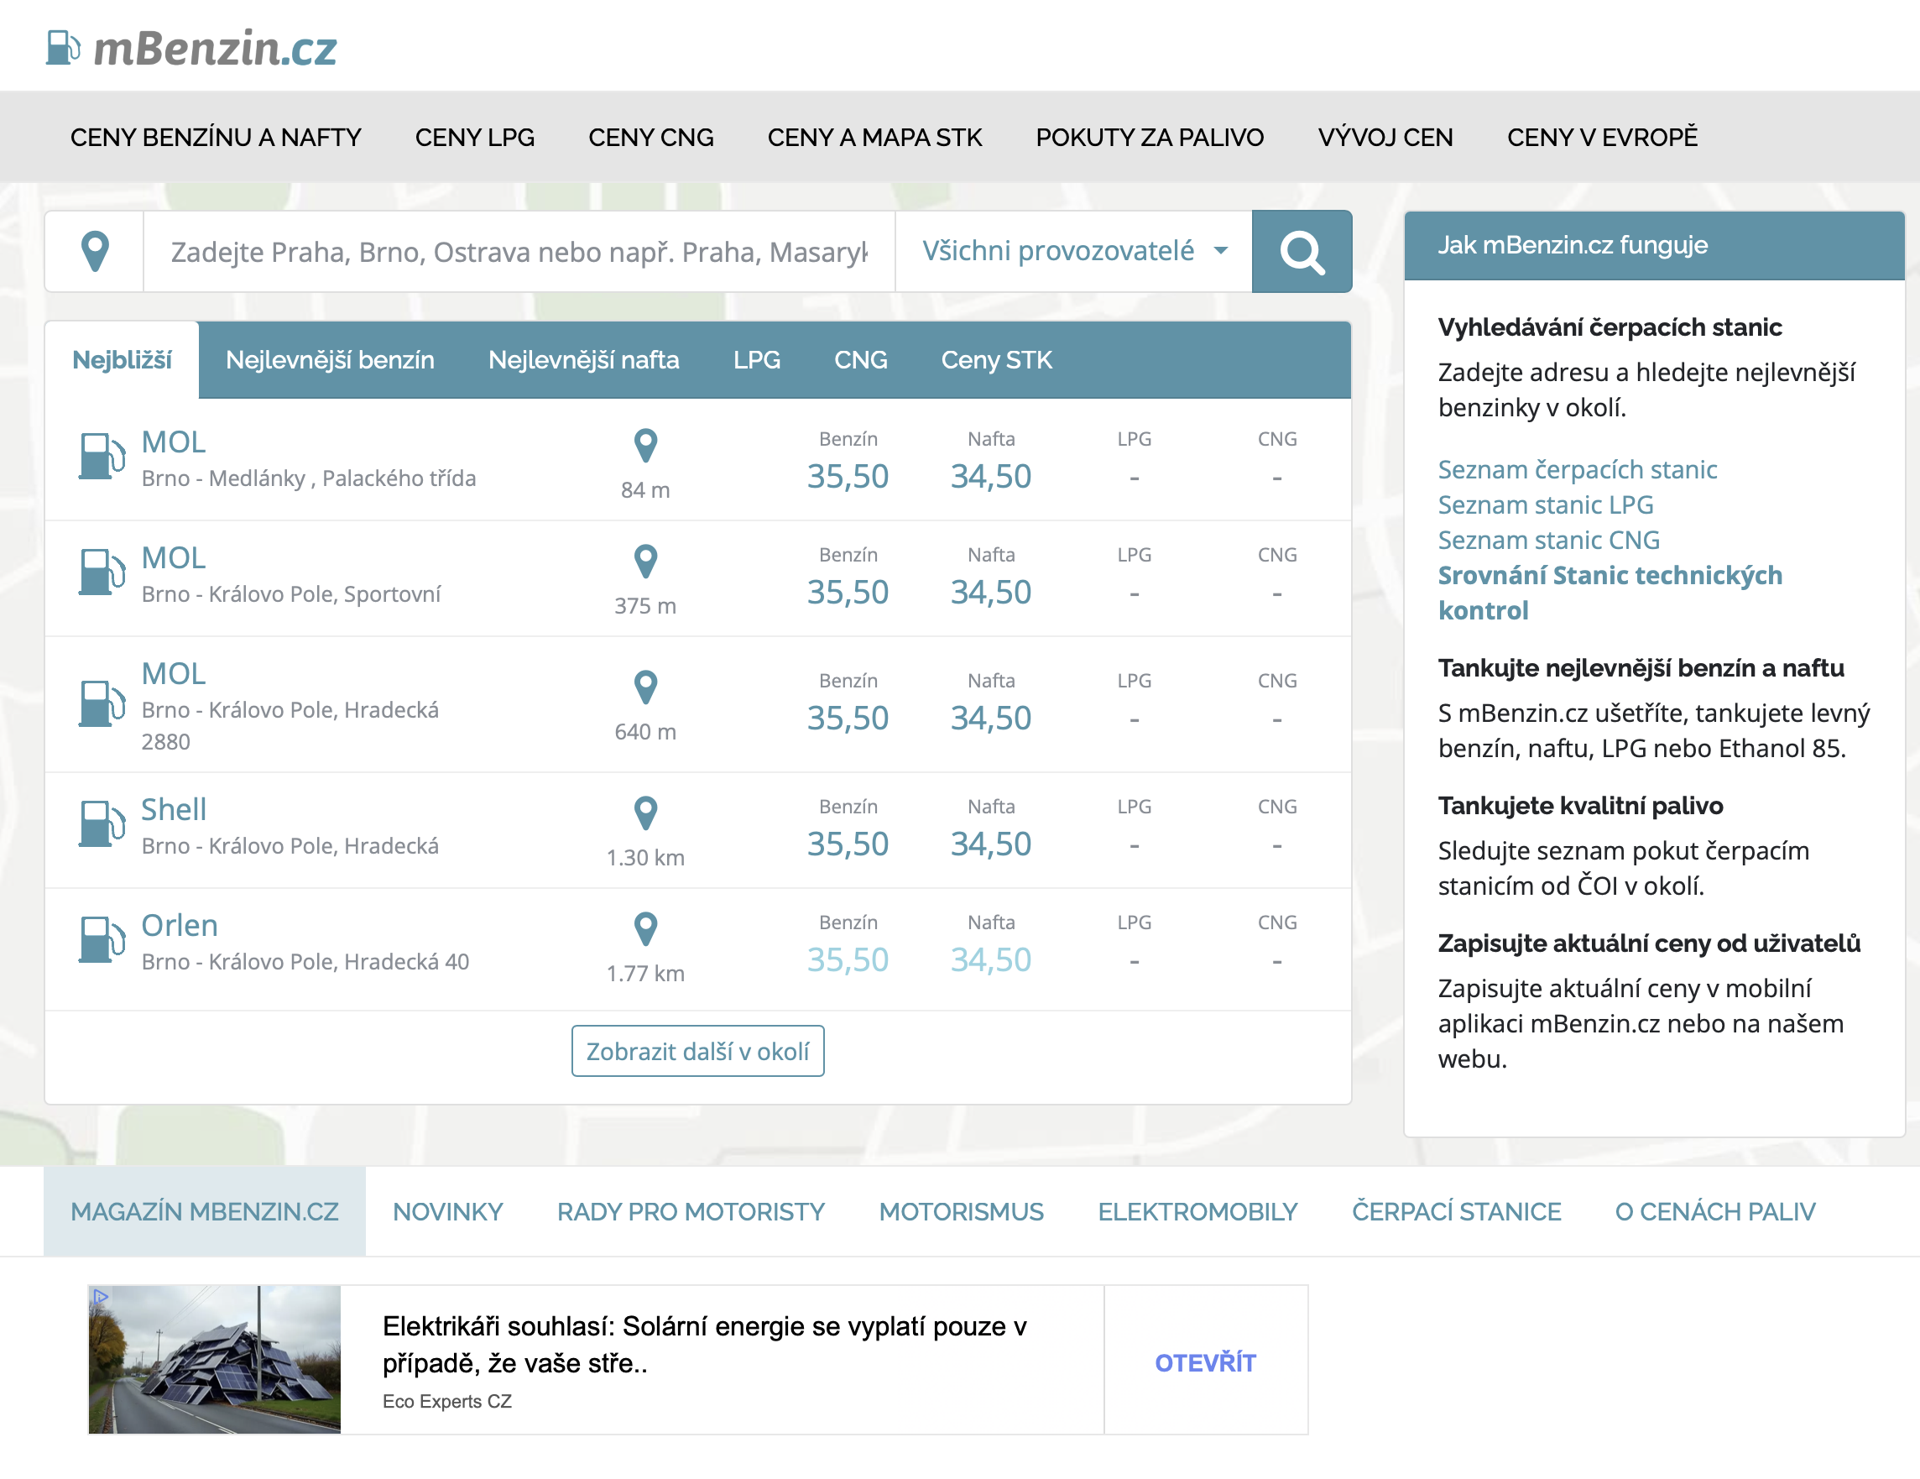Image resolution: width=1920 pixels, height=1479 pixels.
Task: Click fuel pump icon for MOL Sportovní
Action: 101,572
